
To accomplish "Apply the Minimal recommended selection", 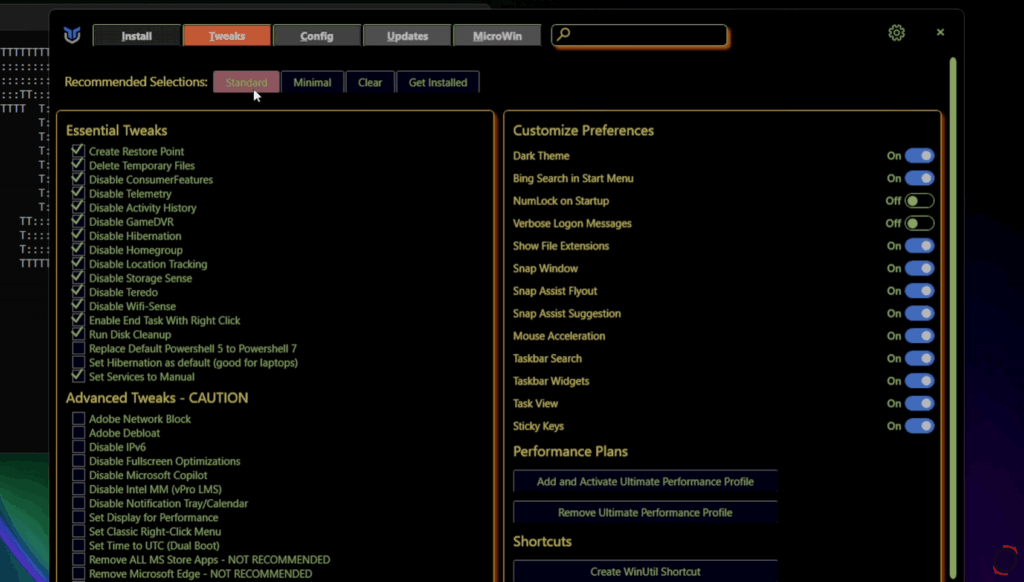I will click(x=312, y=82).
